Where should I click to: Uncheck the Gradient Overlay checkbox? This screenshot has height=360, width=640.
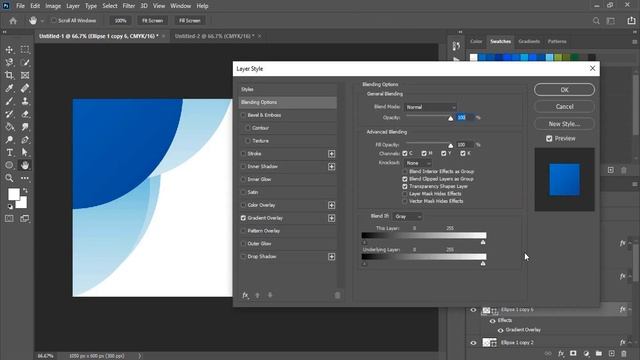click(x=243, y=218)
